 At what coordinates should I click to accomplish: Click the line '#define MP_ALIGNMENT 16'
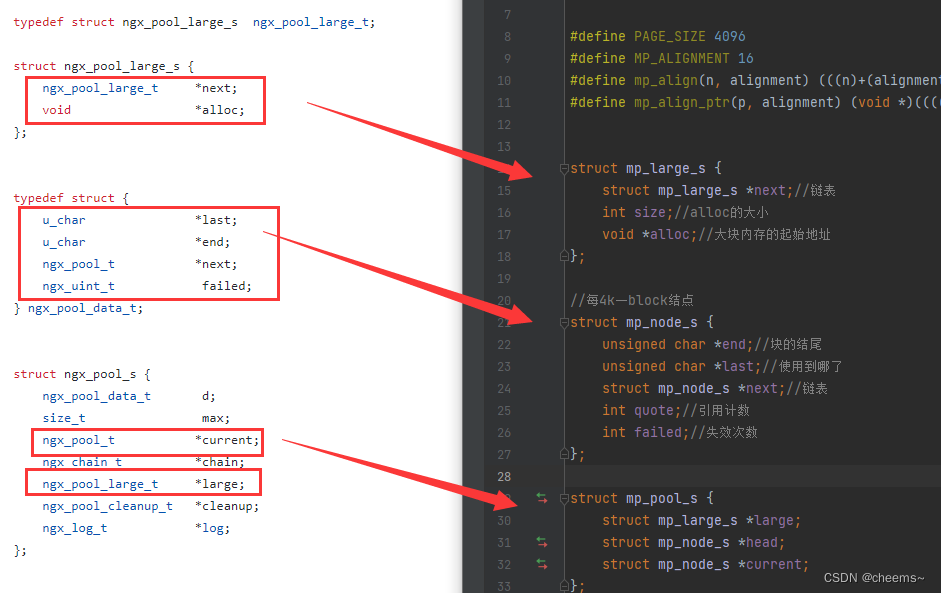[x=661, y=58]
